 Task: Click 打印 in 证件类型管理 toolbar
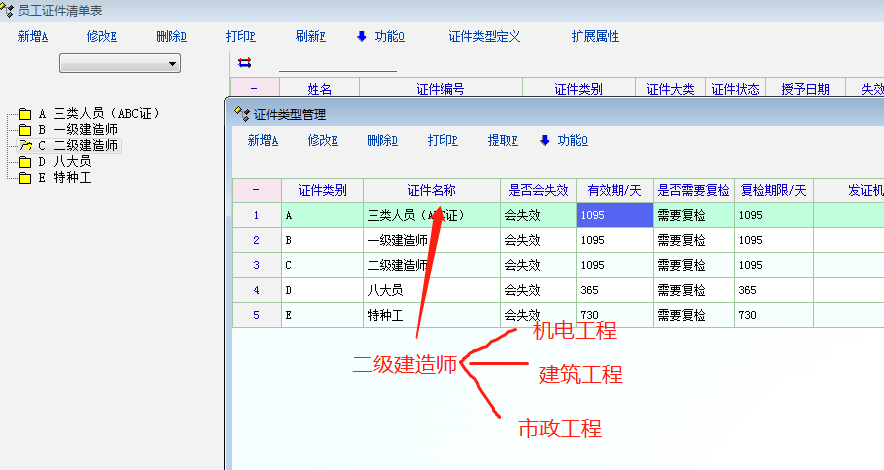coord(442,141)
